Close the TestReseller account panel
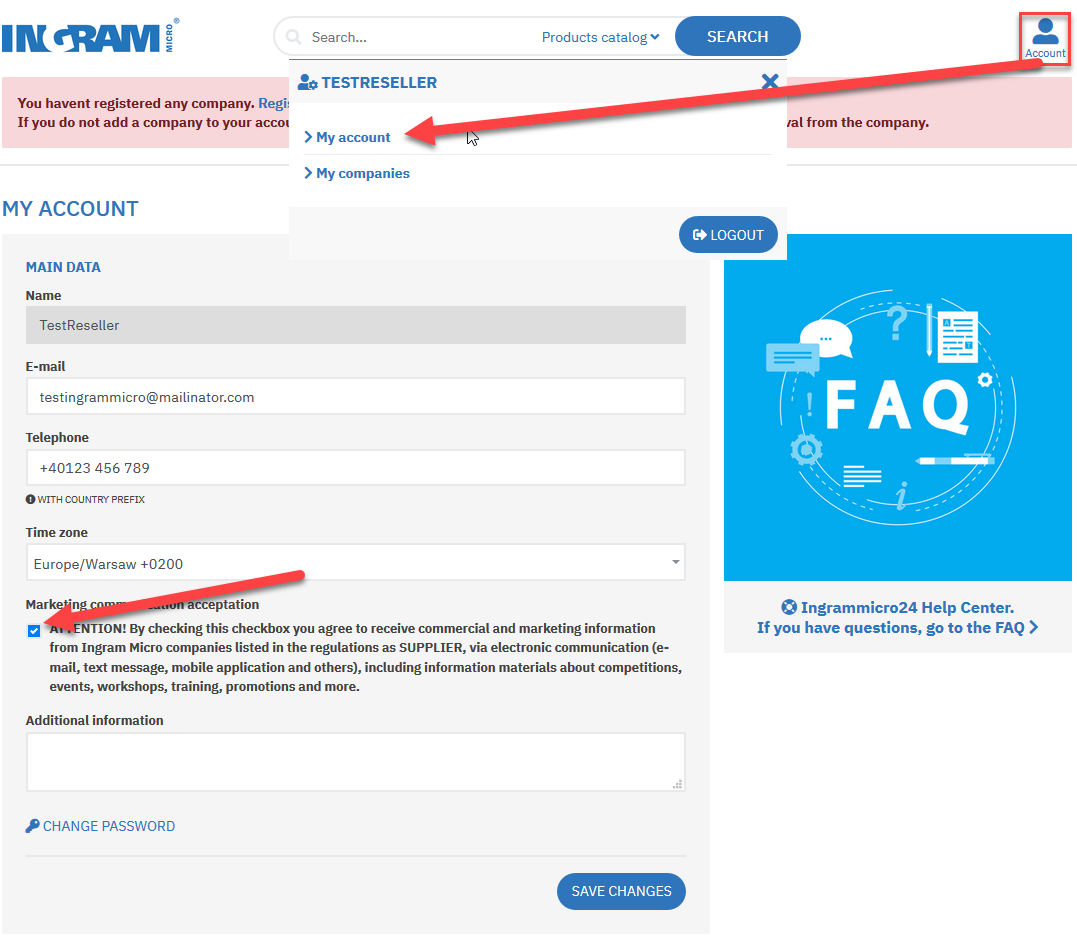The width and height of the screenshot is (1077, 936). coord(770,82)
